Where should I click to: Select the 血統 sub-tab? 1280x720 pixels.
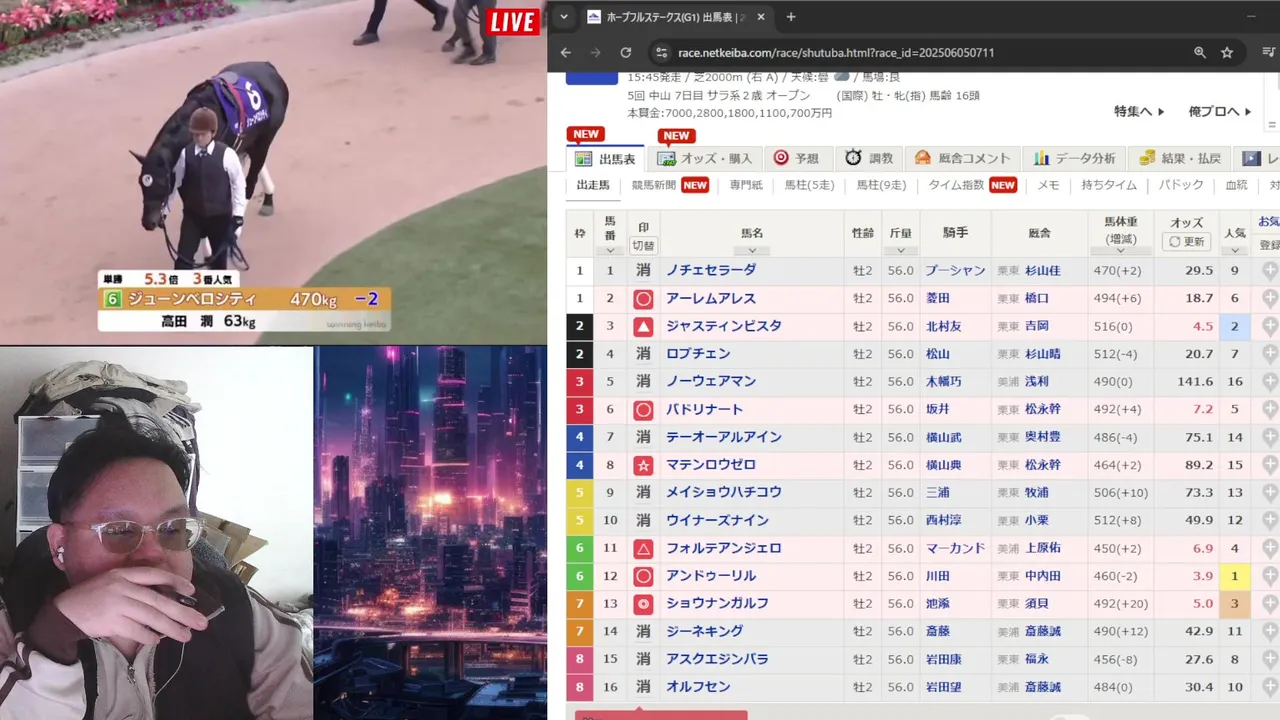click(x=1237, y=185)
